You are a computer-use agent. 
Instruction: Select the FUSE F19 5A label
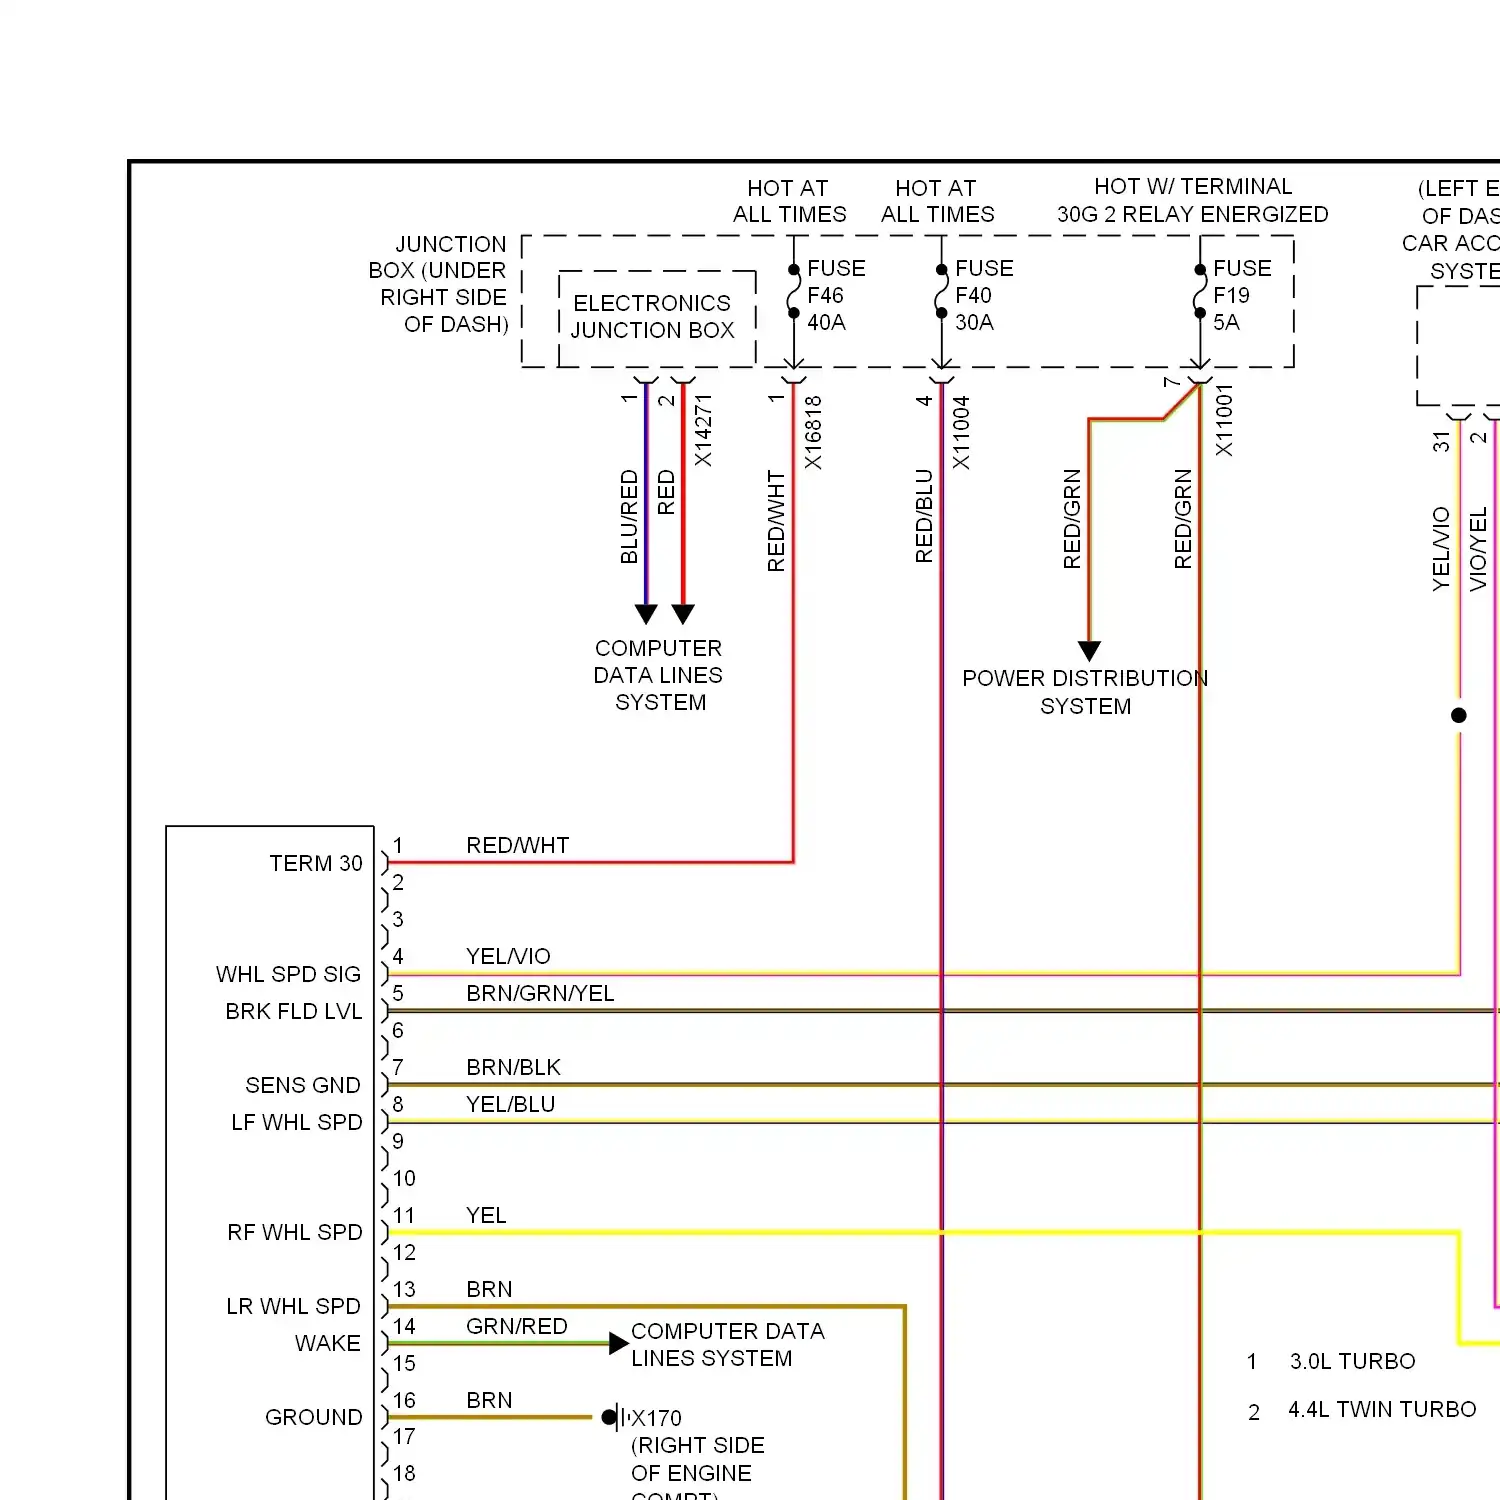(x=1242, y=295)
